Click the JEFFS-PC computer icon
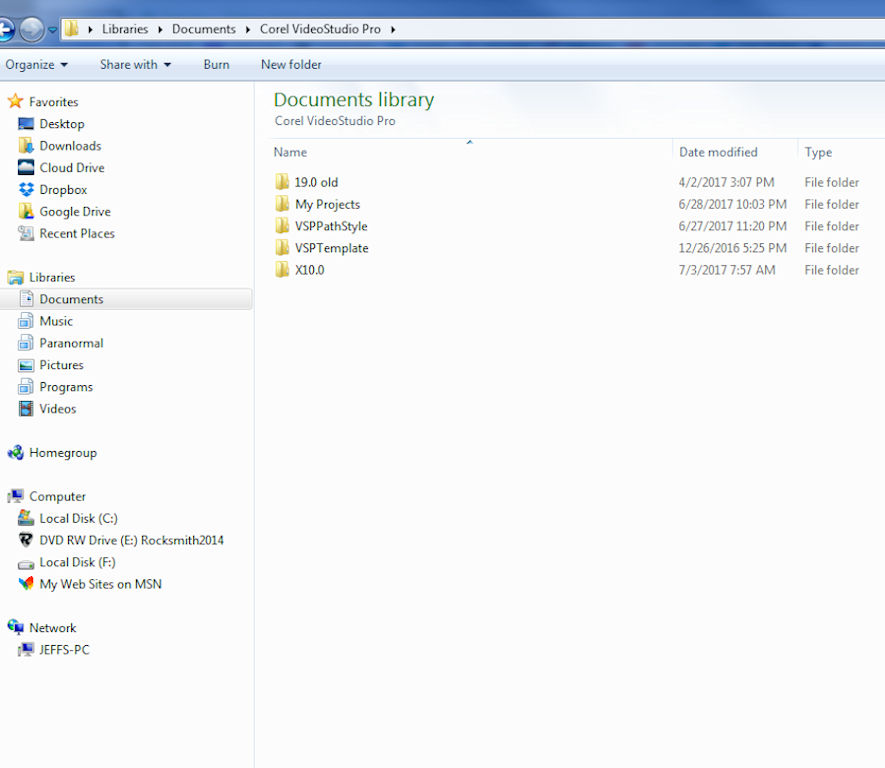The image size is (885, 768). tap(26, 649)
